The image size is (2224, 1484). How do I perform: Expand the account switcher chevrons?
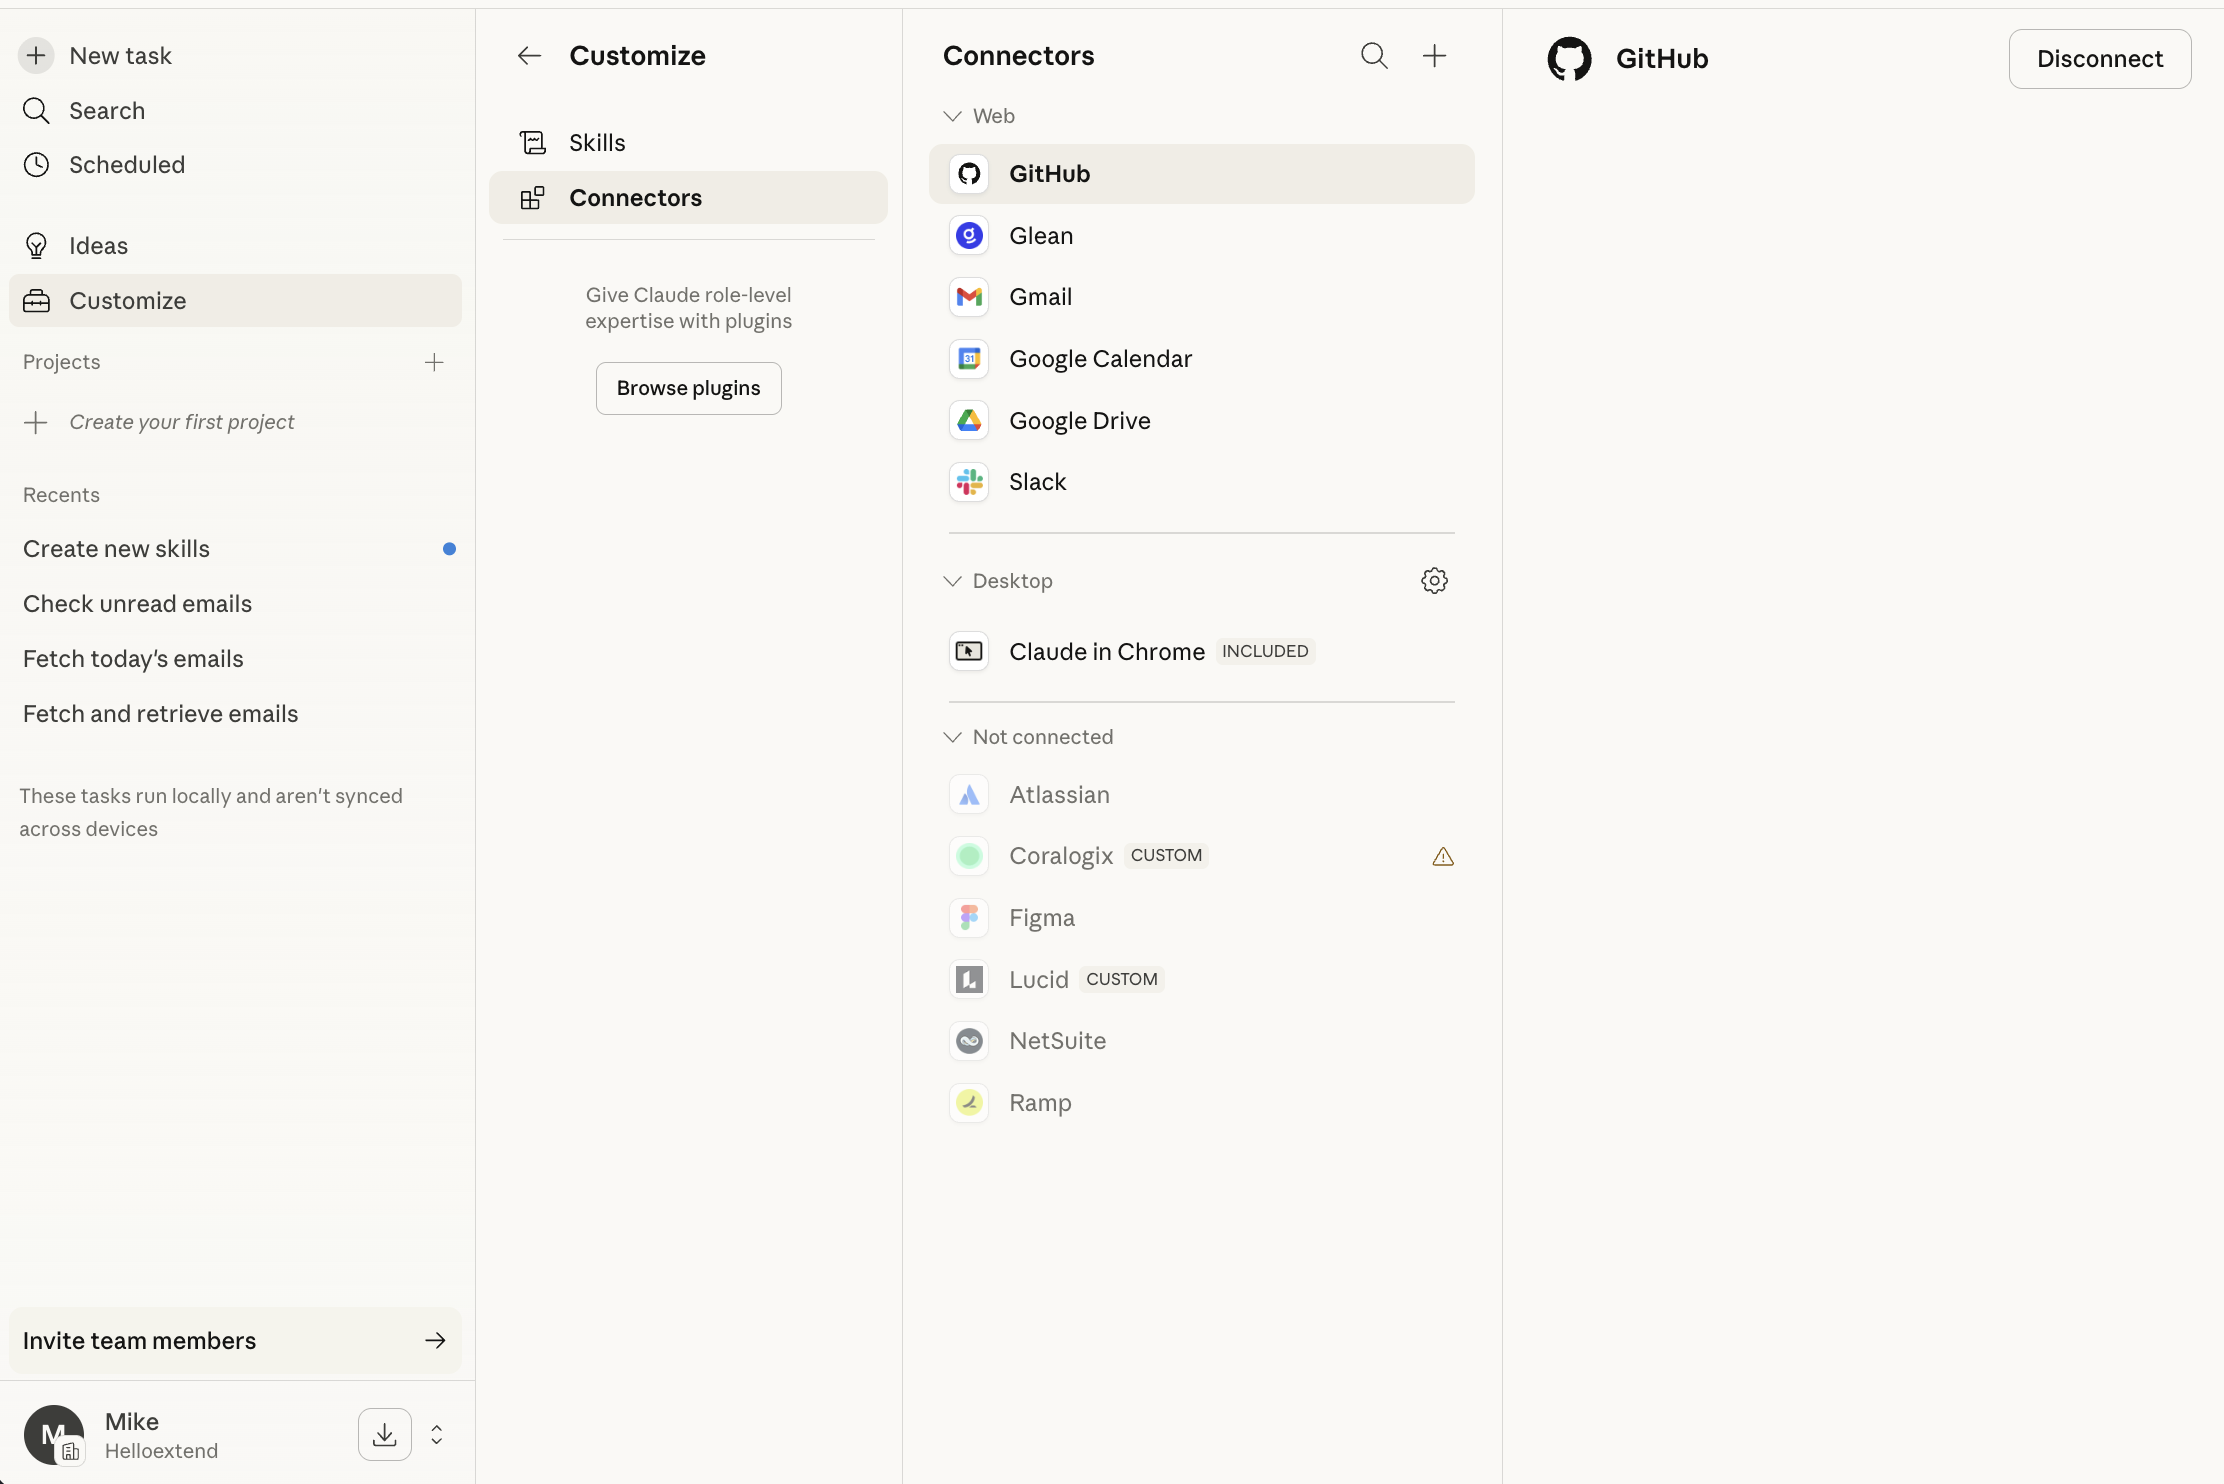437,1435
